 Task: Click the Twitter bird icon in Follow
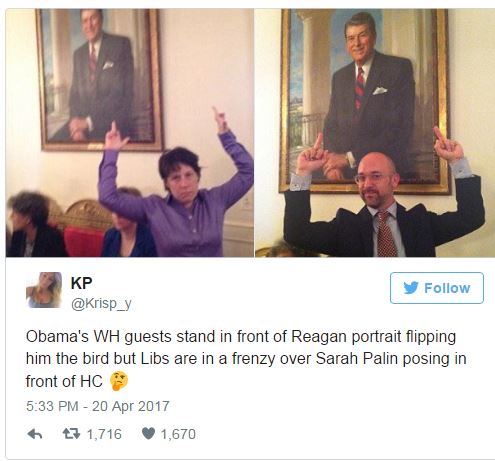coord(411,288)
